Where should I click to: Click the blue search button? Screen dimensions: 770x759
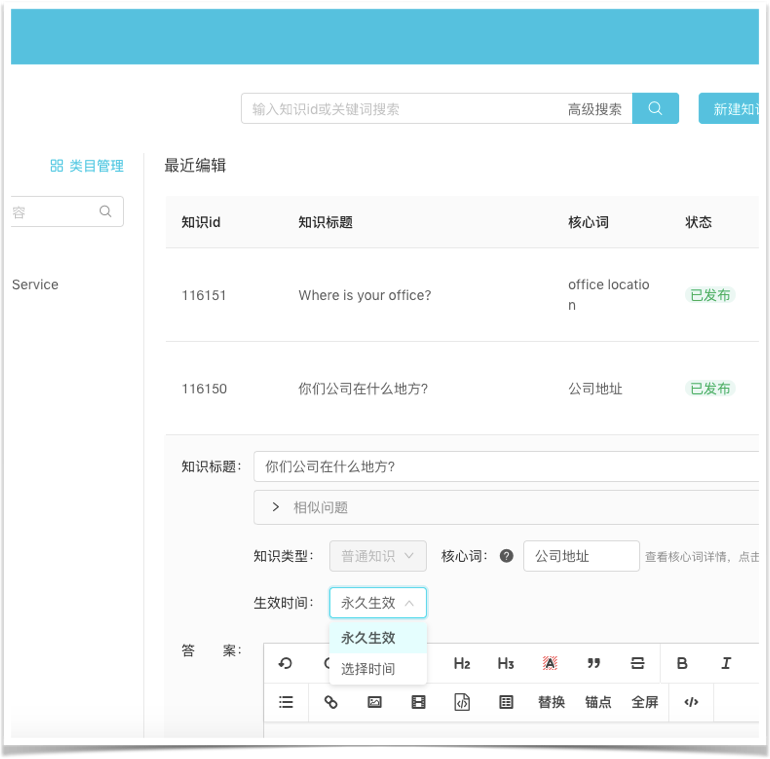point(655,109)
